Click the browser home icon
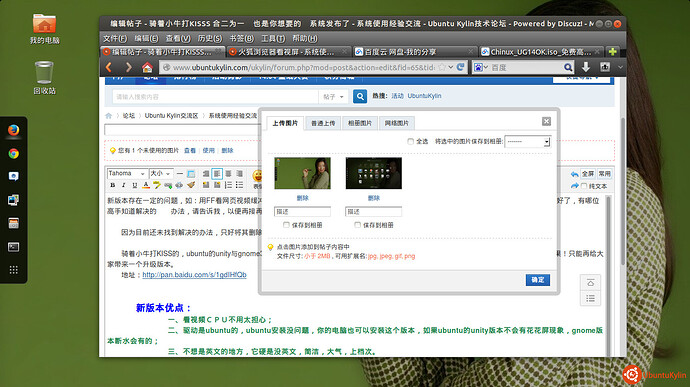This screenshot has width=690, height=387. (147, 67)
